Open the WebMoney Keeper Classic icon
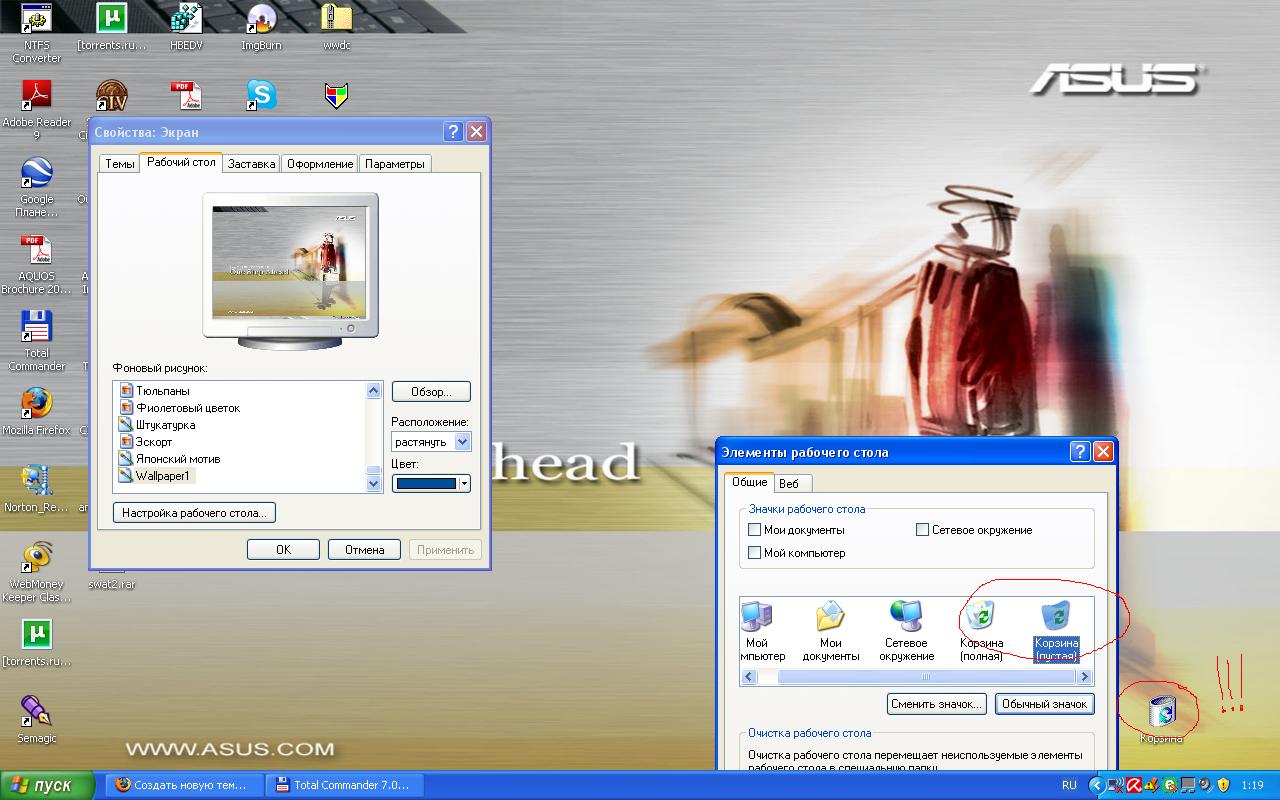The image size is (1280, 800). (36, 558)
